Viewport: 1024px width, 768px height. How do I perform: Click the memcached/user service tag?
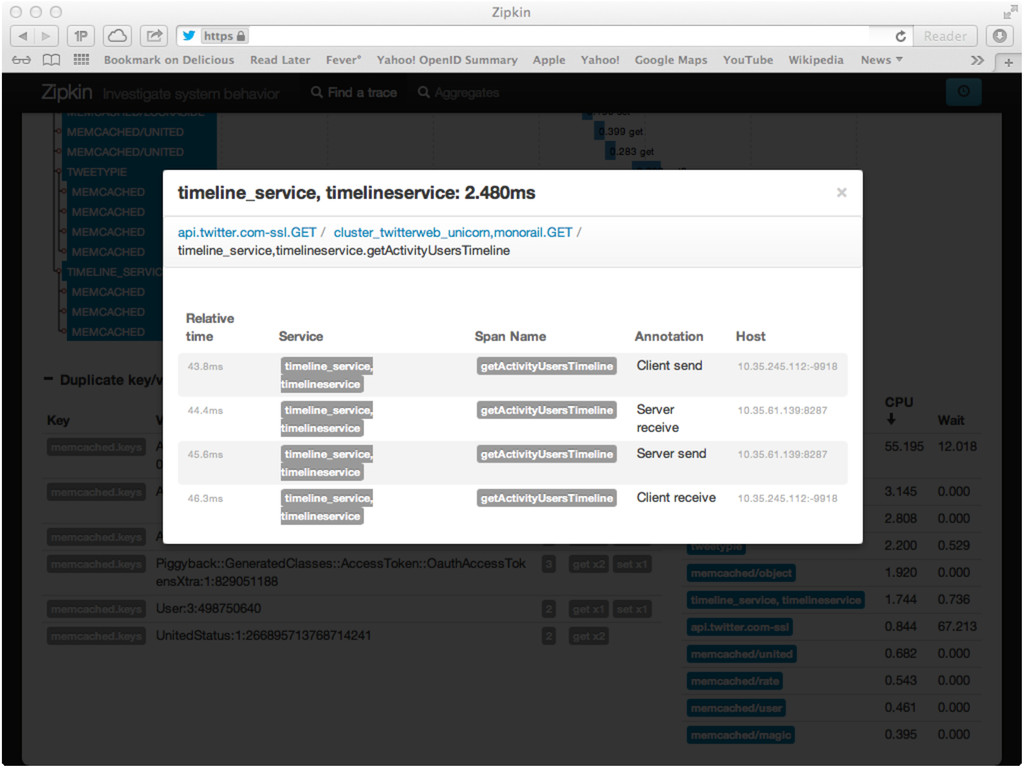tap(736, 708)
